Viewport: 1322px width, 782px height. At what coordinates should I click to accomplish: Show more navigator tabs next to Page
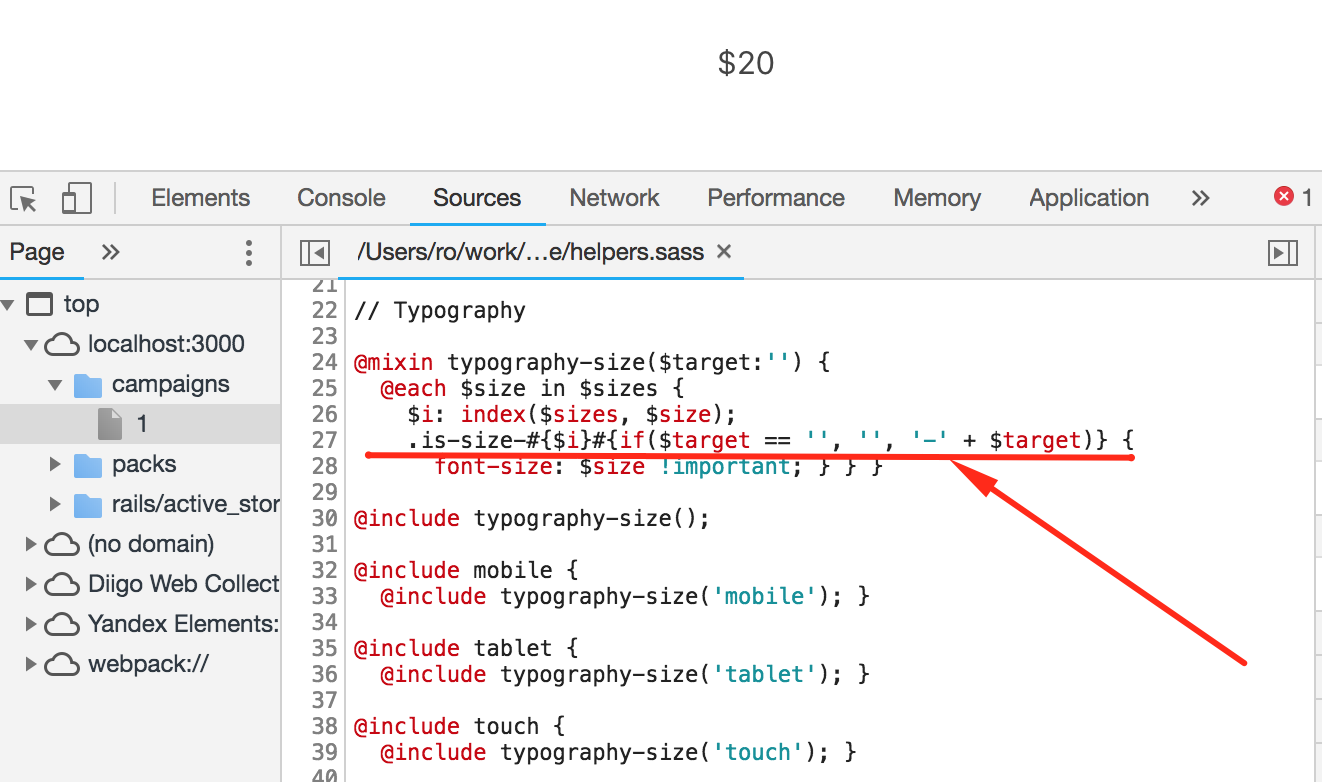(x=111, y=252)
